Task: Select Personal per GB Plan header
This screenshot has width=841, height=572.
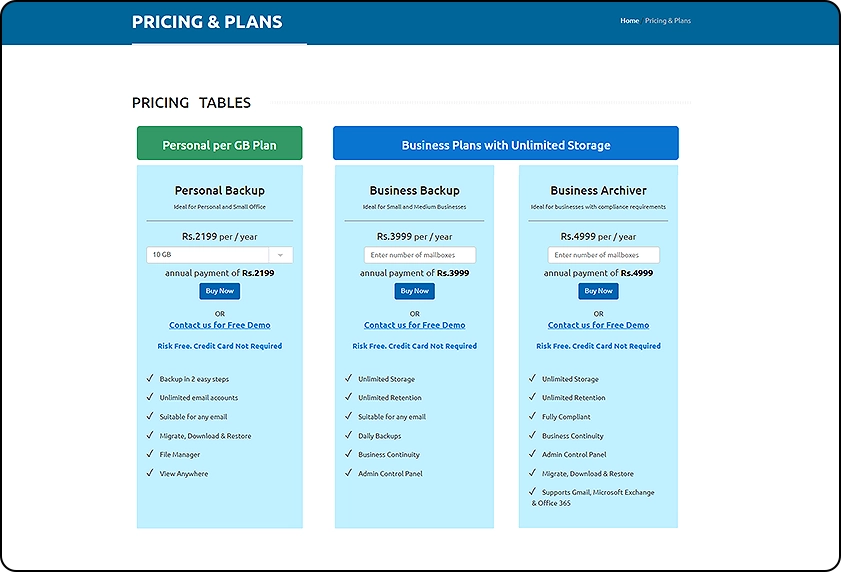Action: [219, 144]
